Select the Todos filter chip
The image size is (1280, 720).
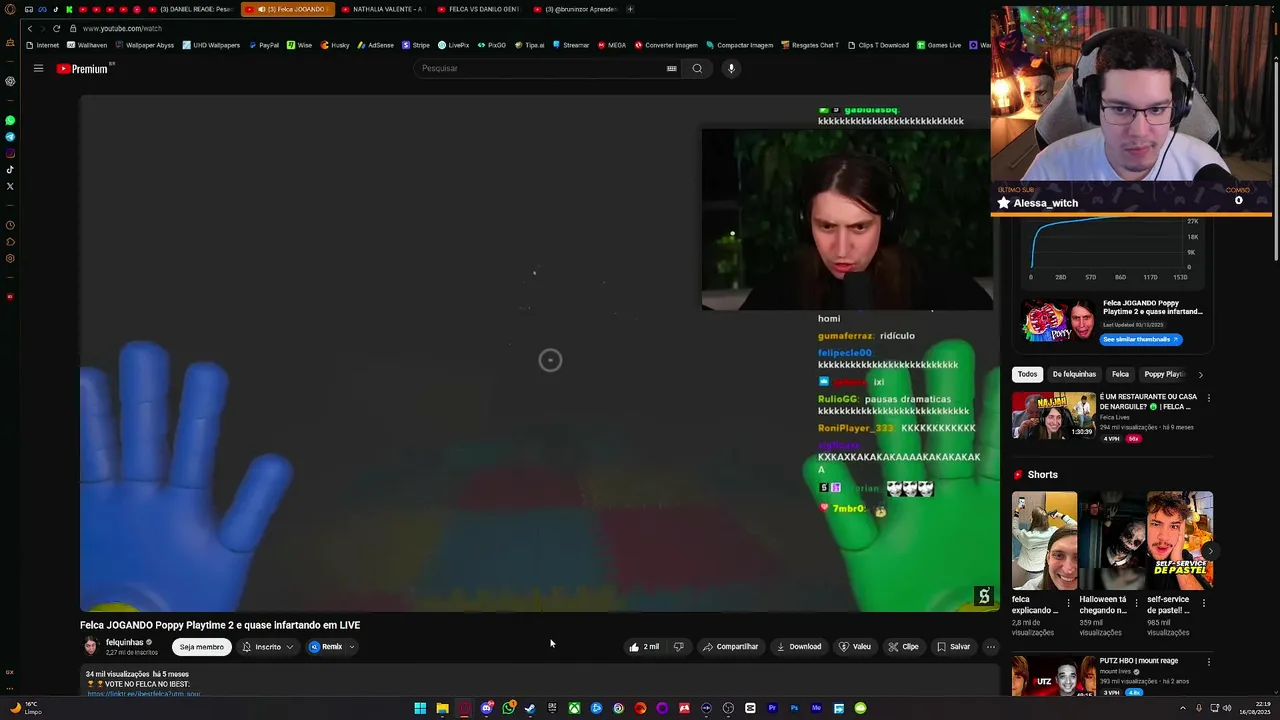point(1027,374)
